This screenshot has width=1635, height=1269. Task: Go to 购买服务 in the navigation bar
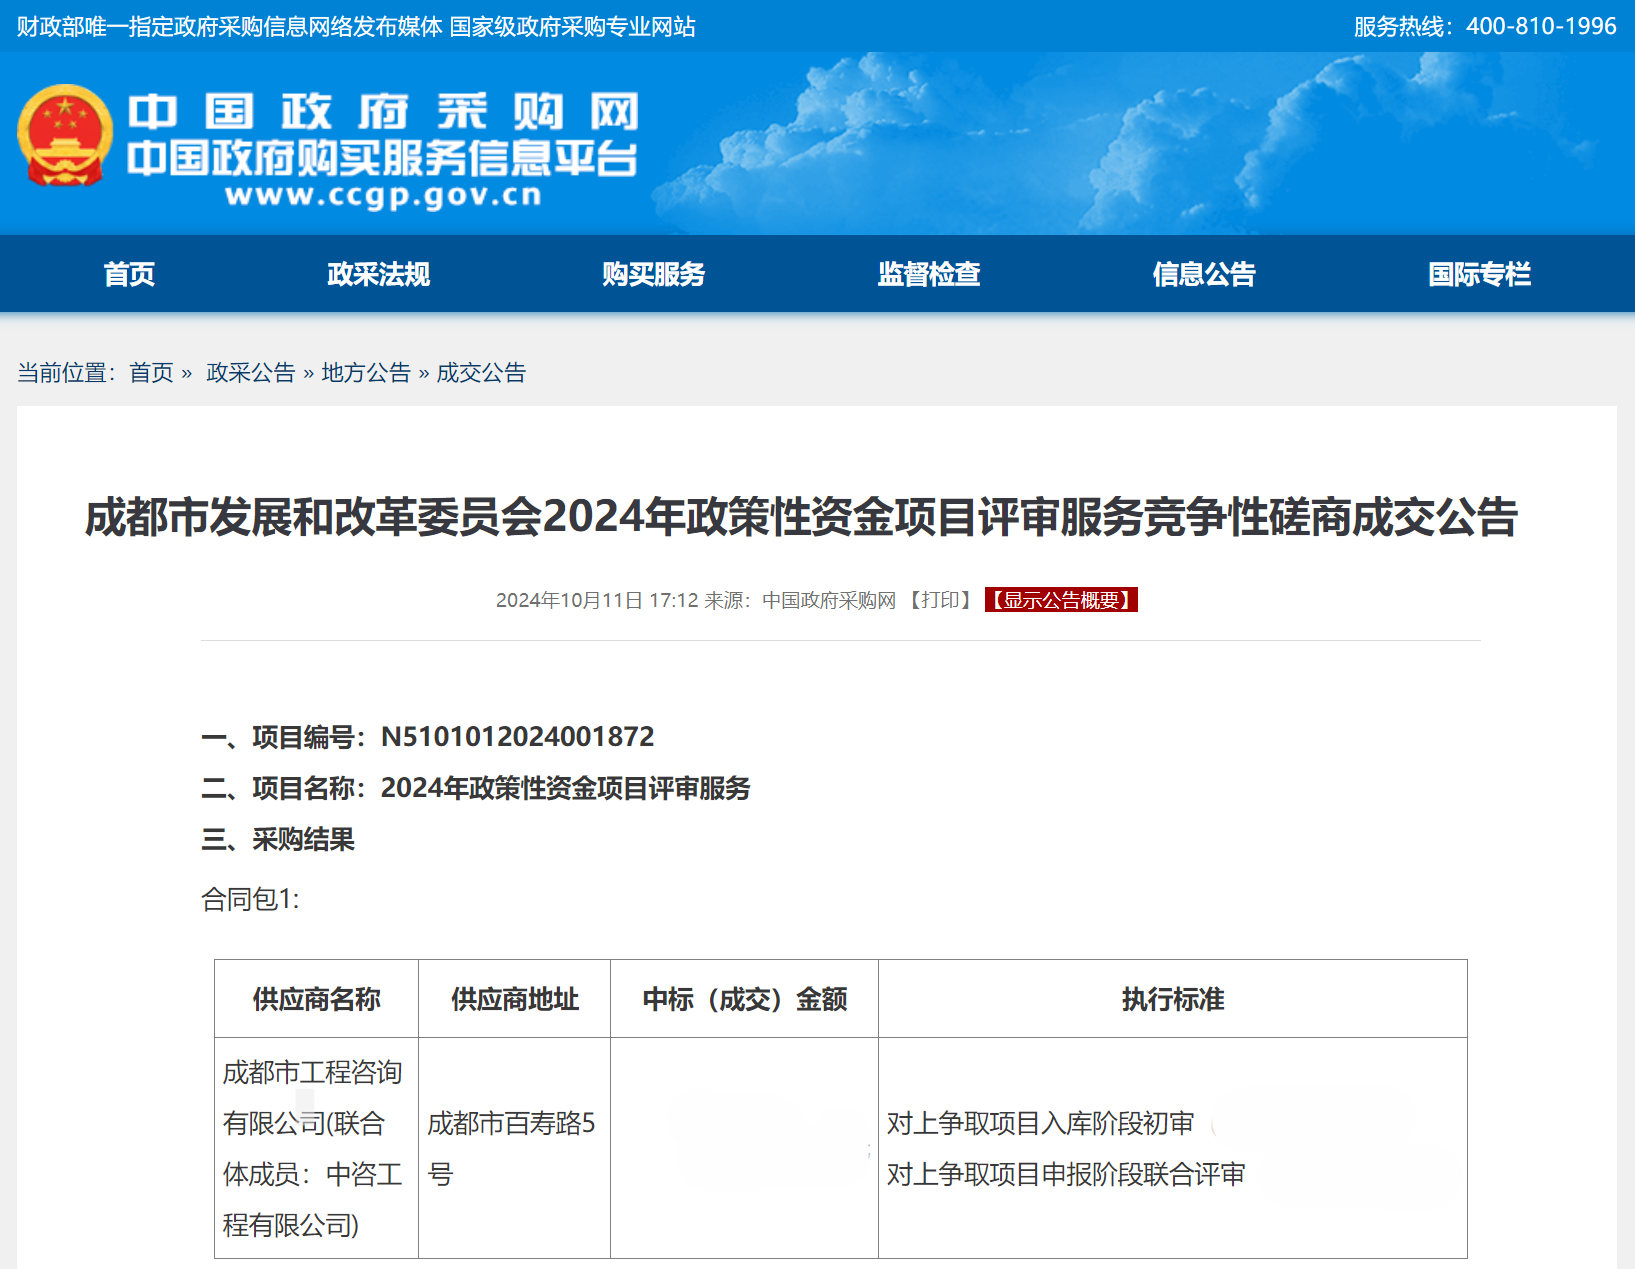(653, 274)
